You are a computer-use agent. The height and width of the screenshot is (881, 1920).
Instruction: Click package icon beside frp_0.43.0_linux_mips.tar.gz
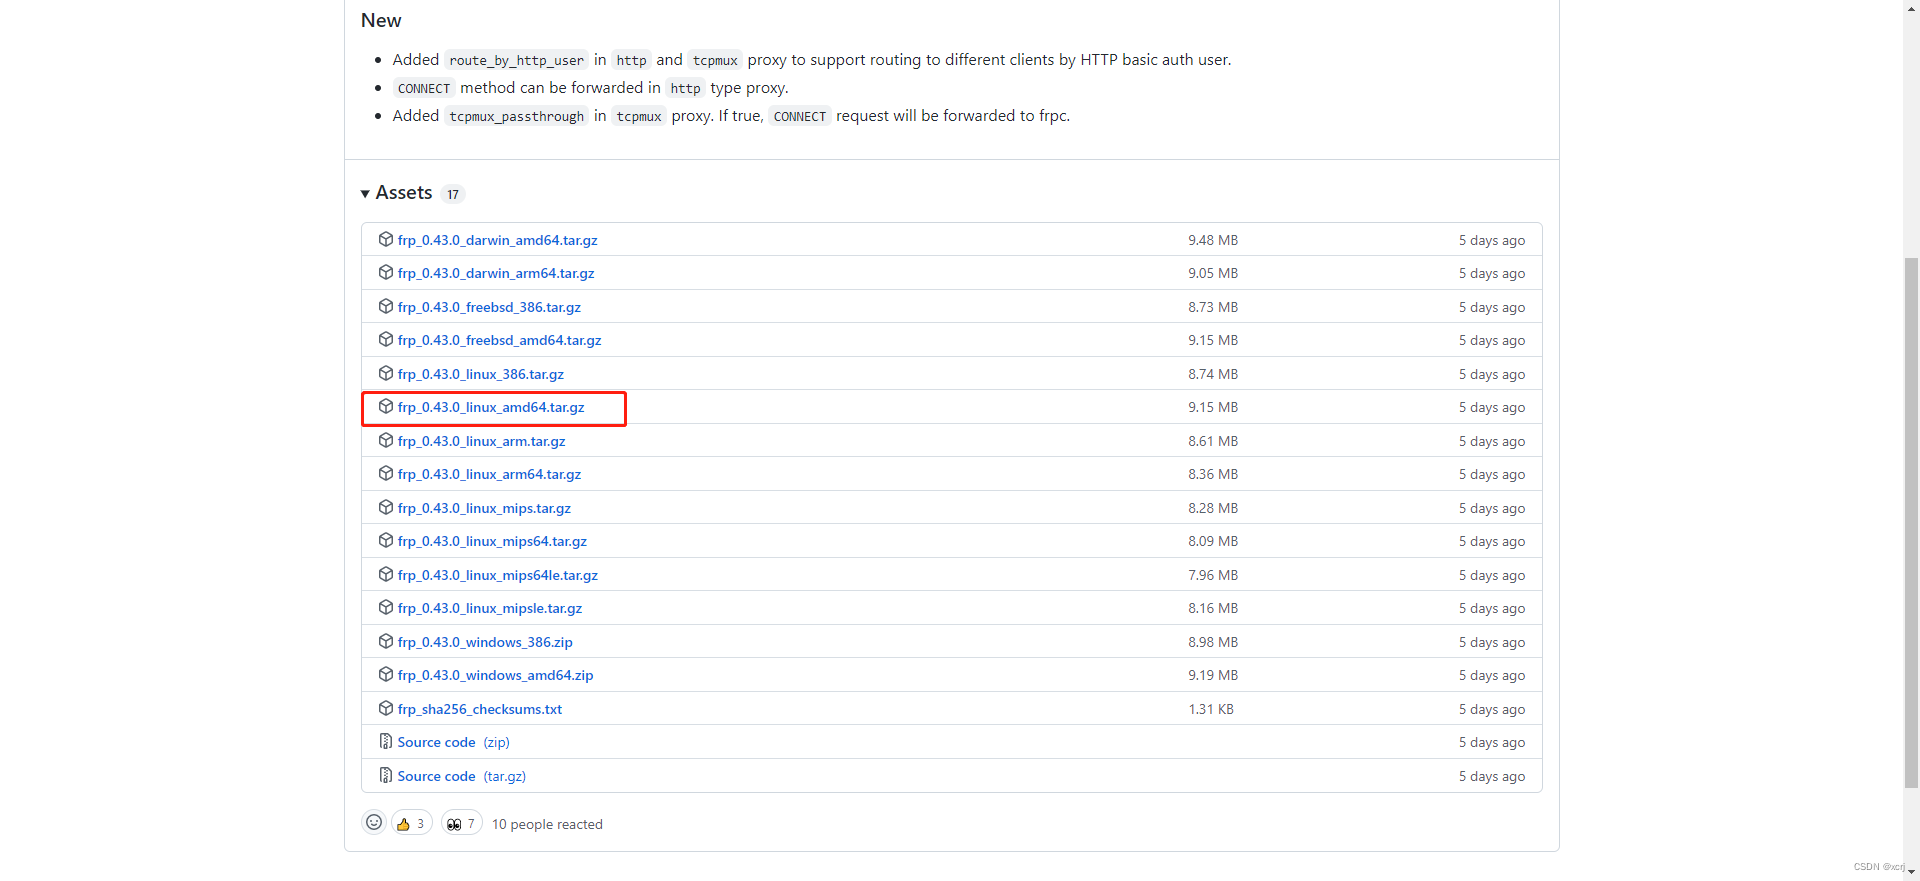click(386, 507)
